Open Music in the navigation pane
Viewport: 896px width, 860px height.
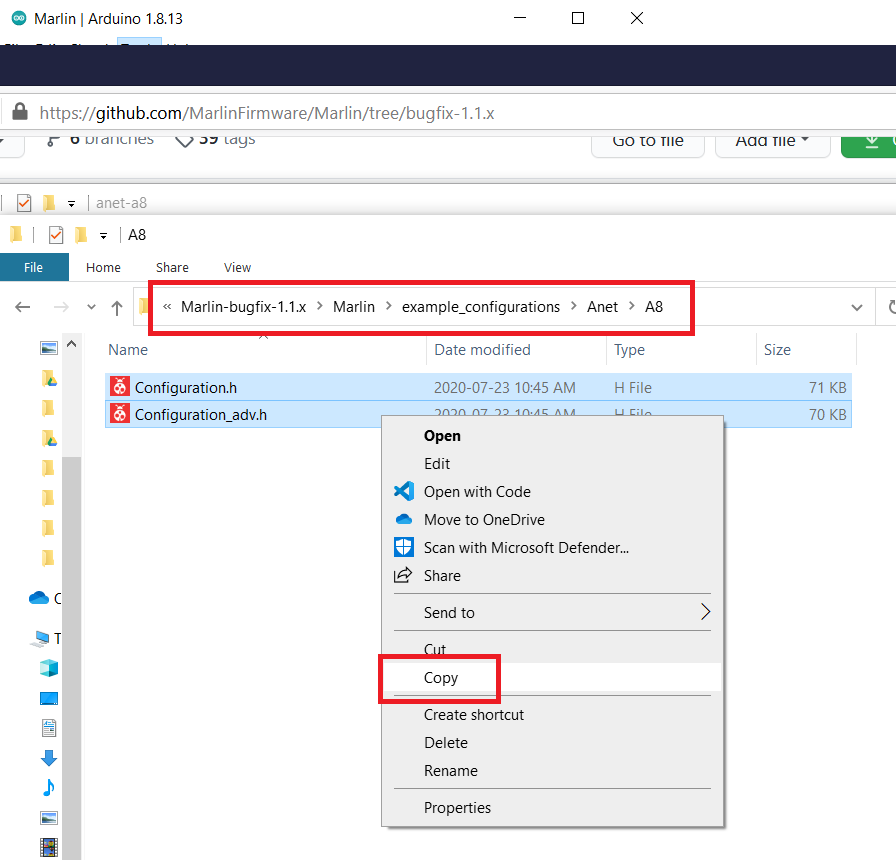pyautogui.click(x=49, y=788)
